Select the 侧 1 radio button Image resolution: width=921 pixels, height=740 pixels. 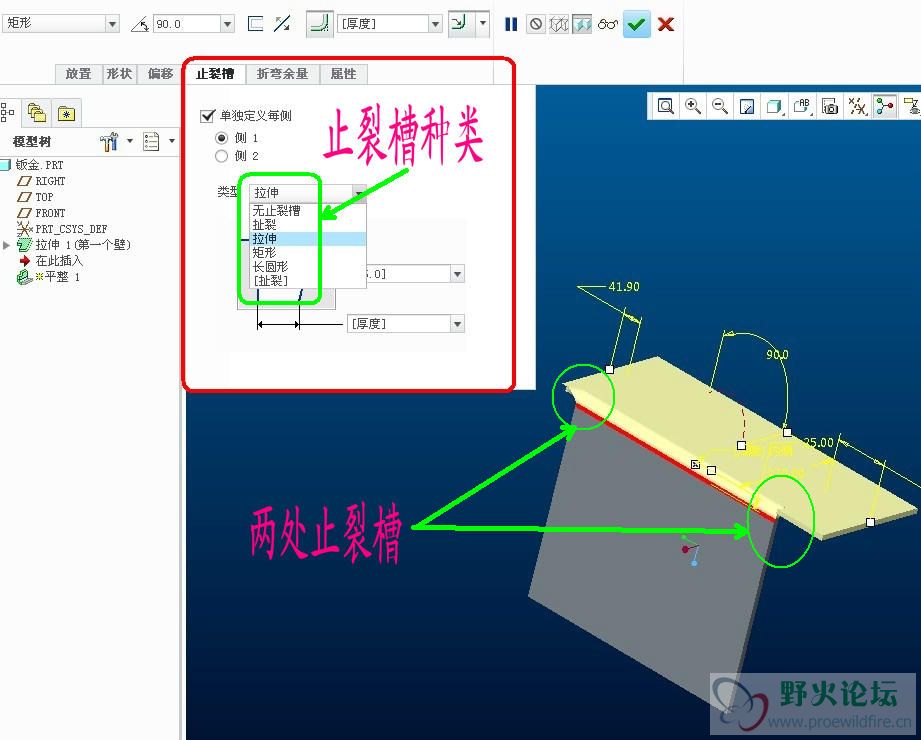tap(221, 138)
